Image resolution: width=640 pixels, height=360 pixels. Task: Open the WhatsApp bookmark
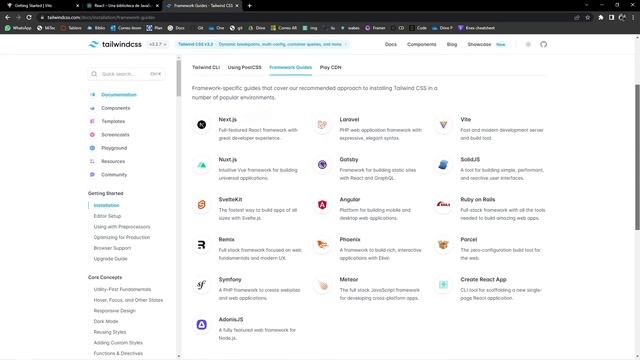coord(18,28)
